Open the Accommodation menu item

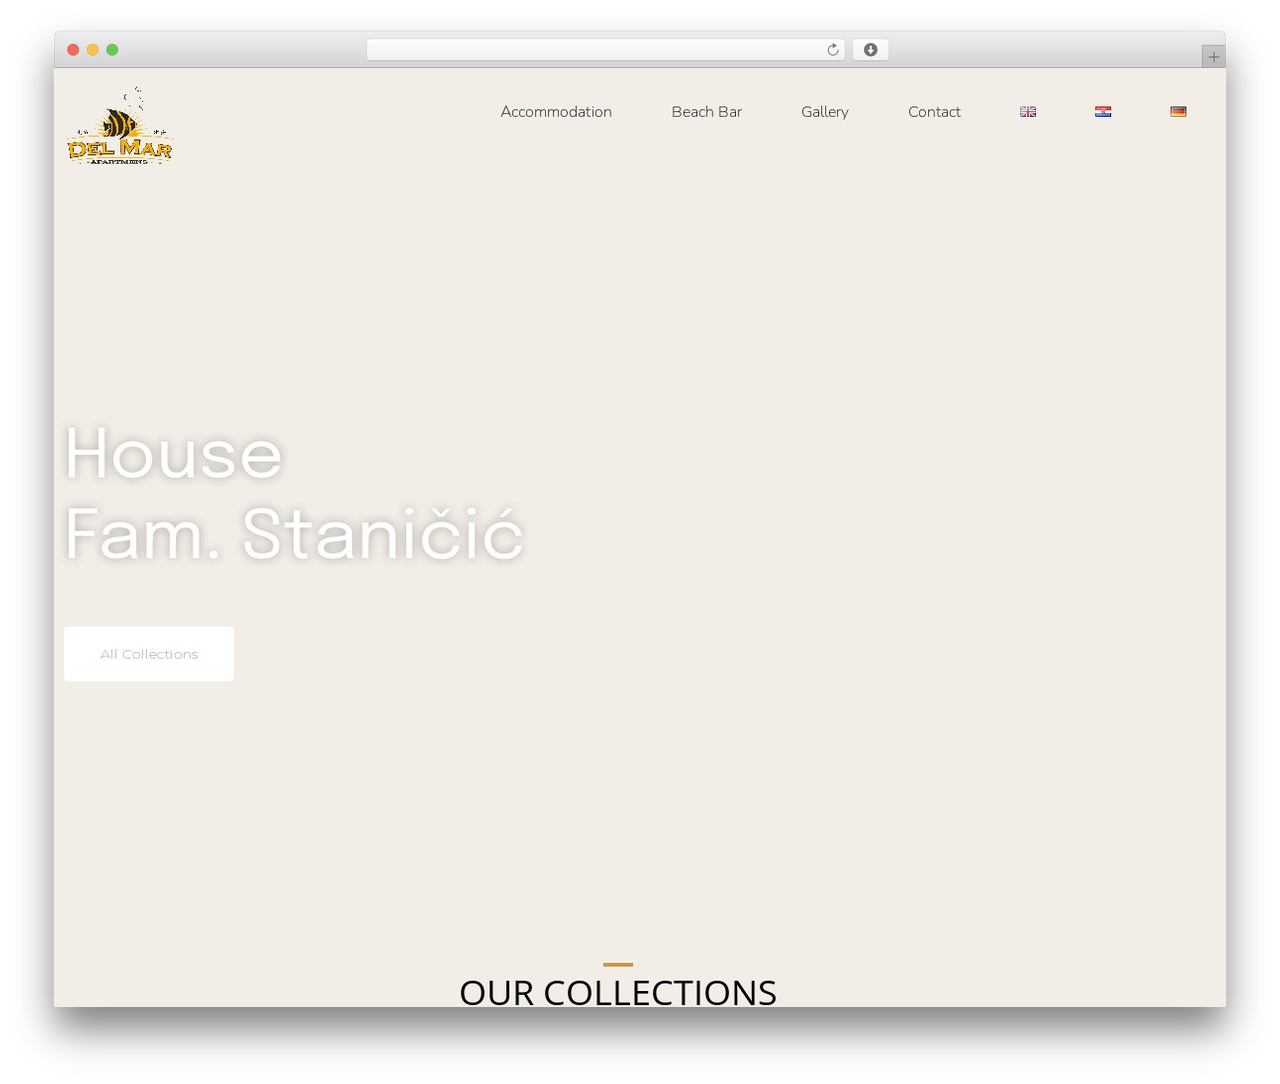556,112
